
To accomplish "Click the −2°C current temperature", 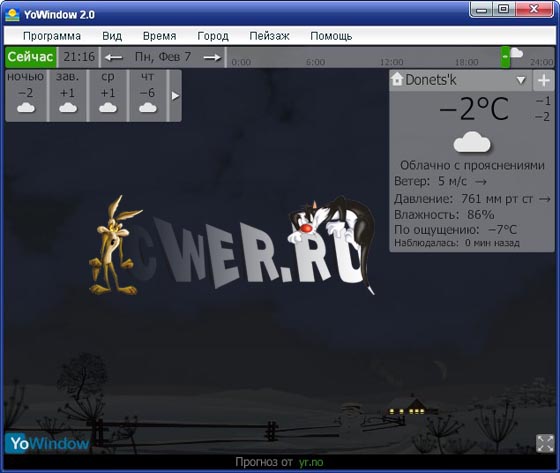I will (x=474, y=108).
